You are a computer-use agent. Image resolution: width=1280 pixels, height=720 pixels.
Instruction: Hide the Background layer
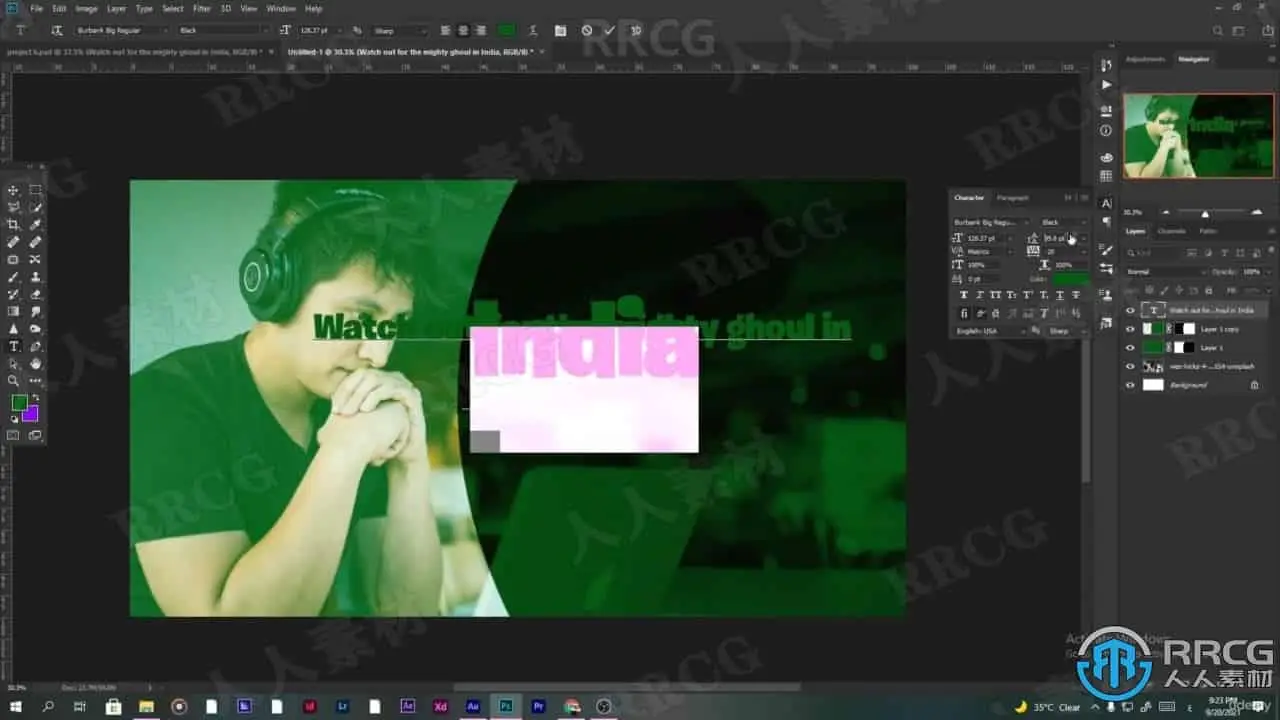1130,385
